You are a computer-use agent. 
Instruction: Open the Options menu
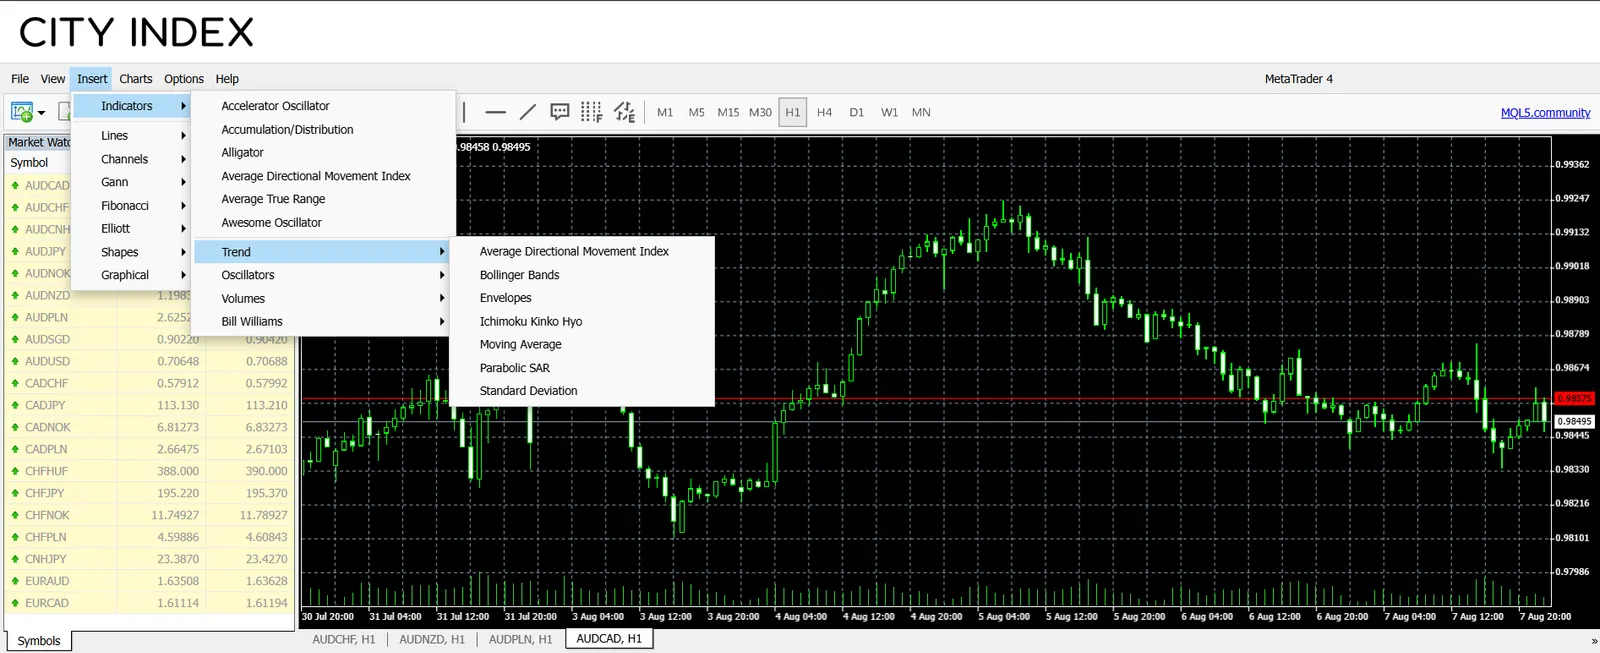(x=184, y=79)
